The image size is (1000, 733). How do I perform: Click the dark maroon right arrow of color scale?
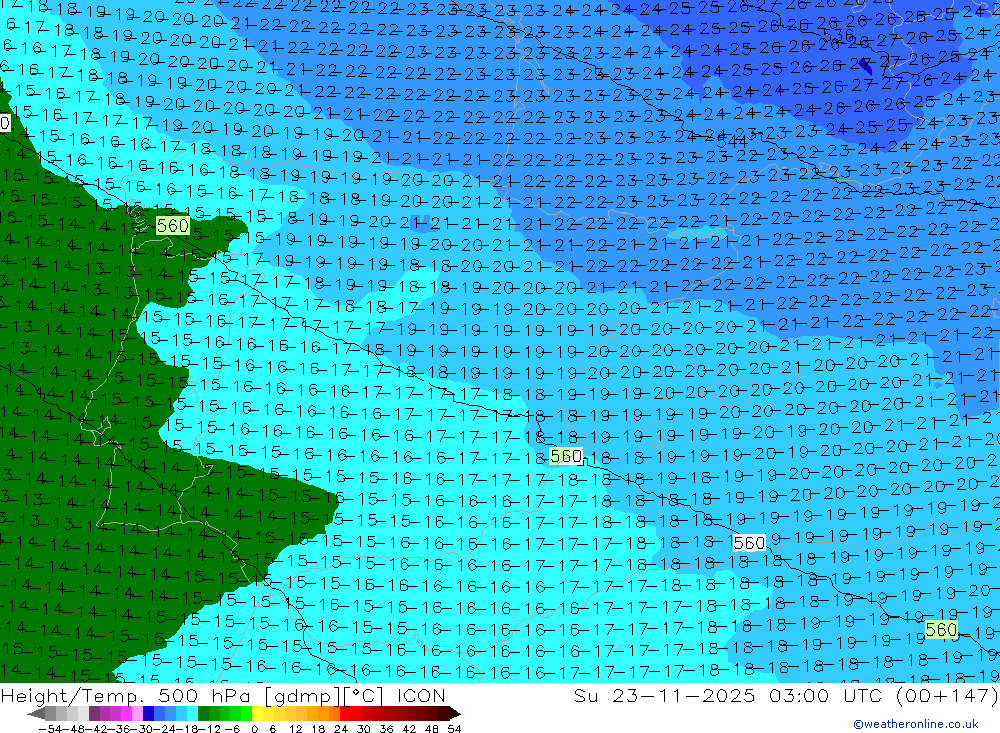pos(455,714)
